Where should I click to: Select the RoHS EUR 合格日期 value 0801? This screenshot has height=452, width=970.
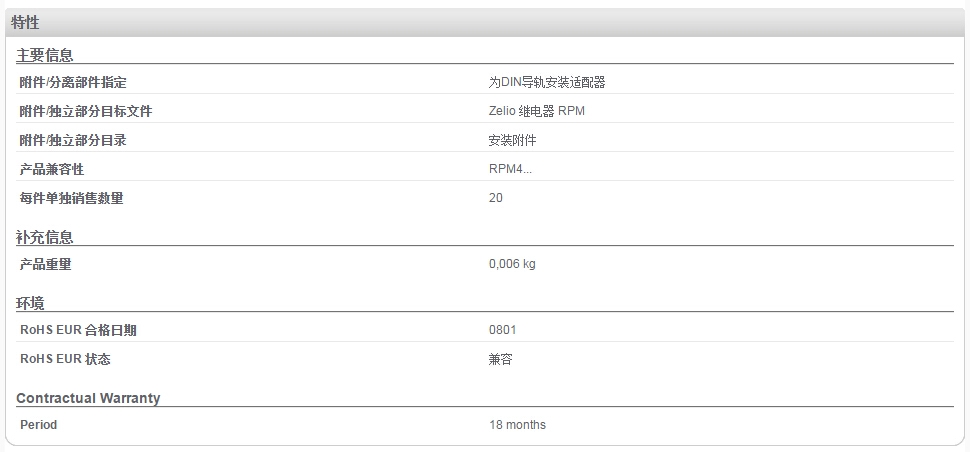[x=502, y=330]
